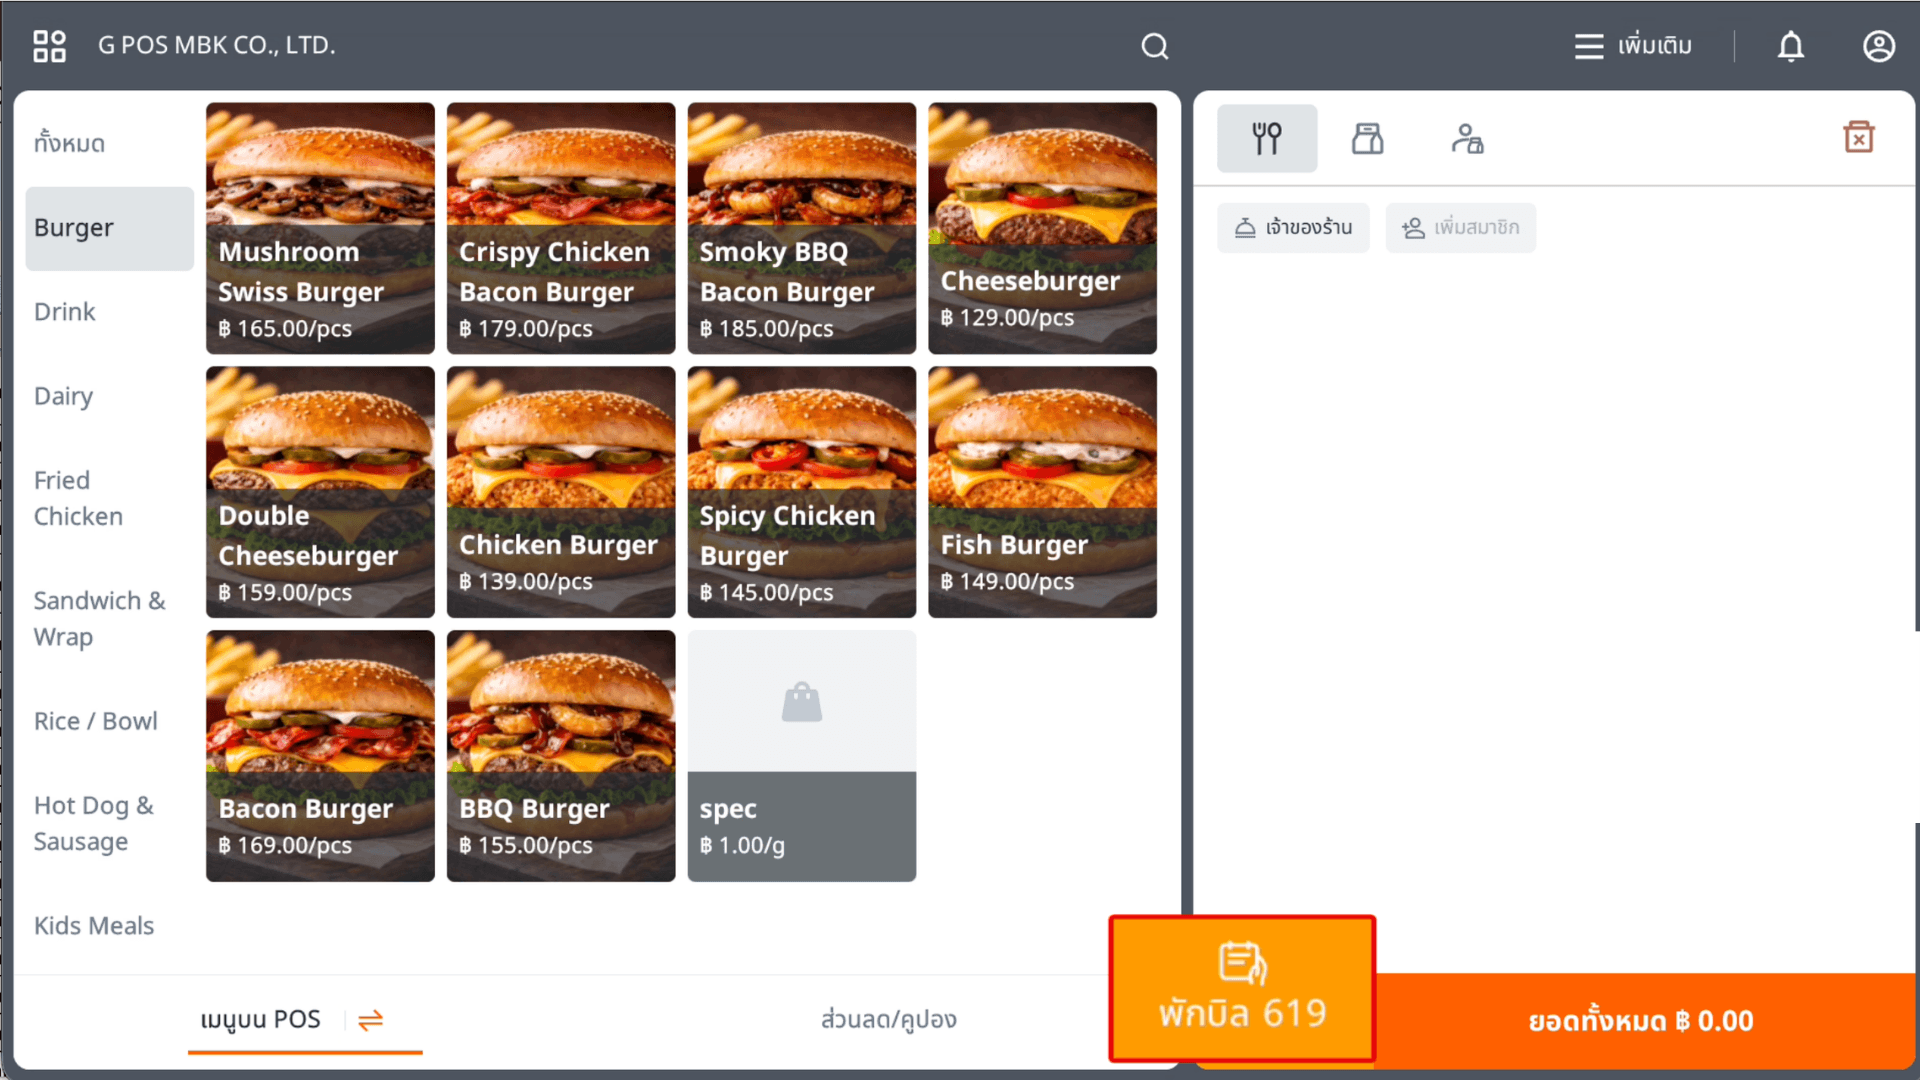Viewport: 1920px width, 1080px height.
Task: Click the เพิ่มสมาชิก add member button
Action: (x=1461, y=228)
